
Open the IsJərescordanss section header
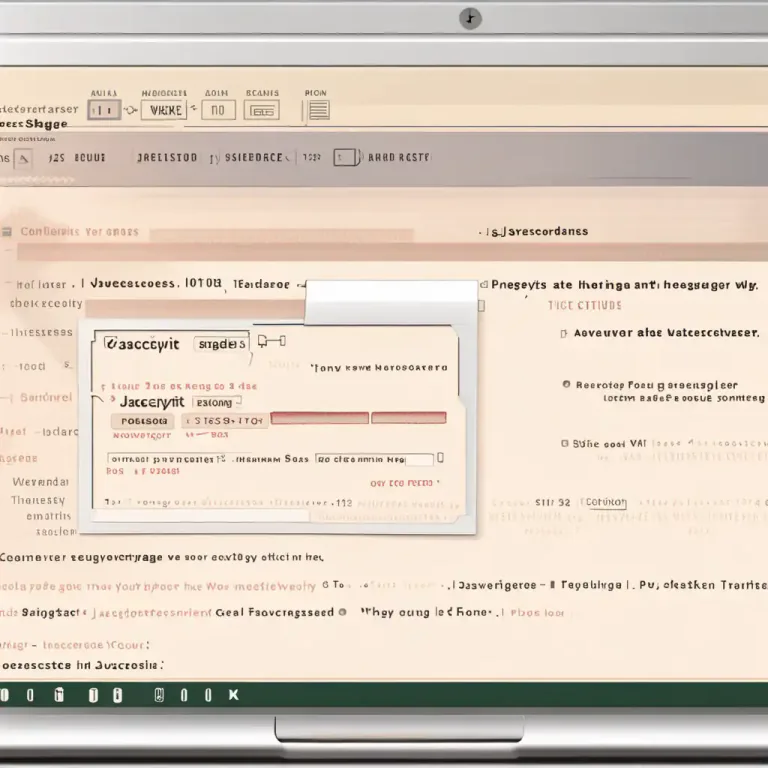point(537,231)
